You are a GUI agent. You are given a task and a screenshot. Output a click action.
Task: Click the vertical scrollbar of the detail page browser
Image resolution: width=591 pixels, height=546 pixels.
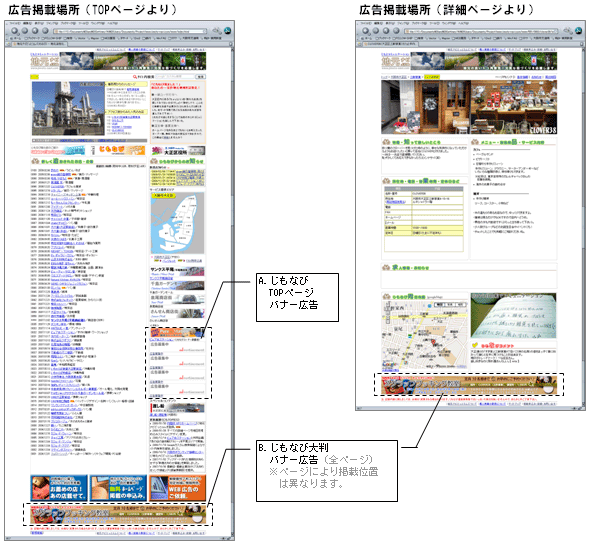point(583,226)
